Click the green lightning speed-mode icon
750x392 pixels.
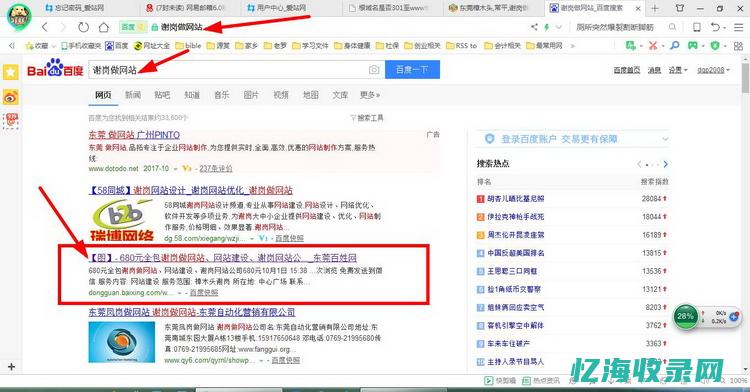click(x=547, y=27)
